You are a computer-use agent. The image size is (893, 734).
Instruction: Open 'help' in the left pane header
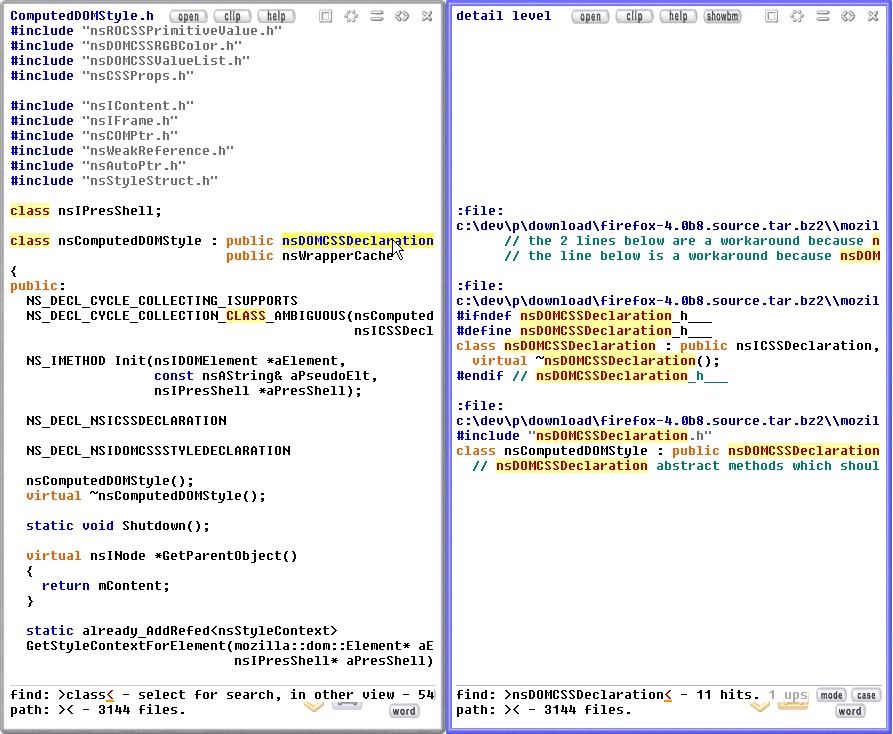(x=276, y=16)
